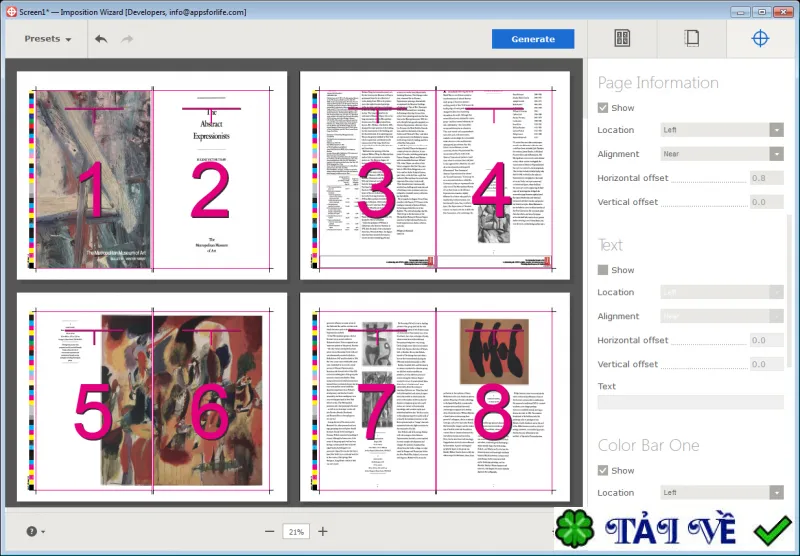This screenshot has height=556, width=800.
Task: Switch to the imposition layout tab
Action: pyautogui.click(x=622, y=39)
